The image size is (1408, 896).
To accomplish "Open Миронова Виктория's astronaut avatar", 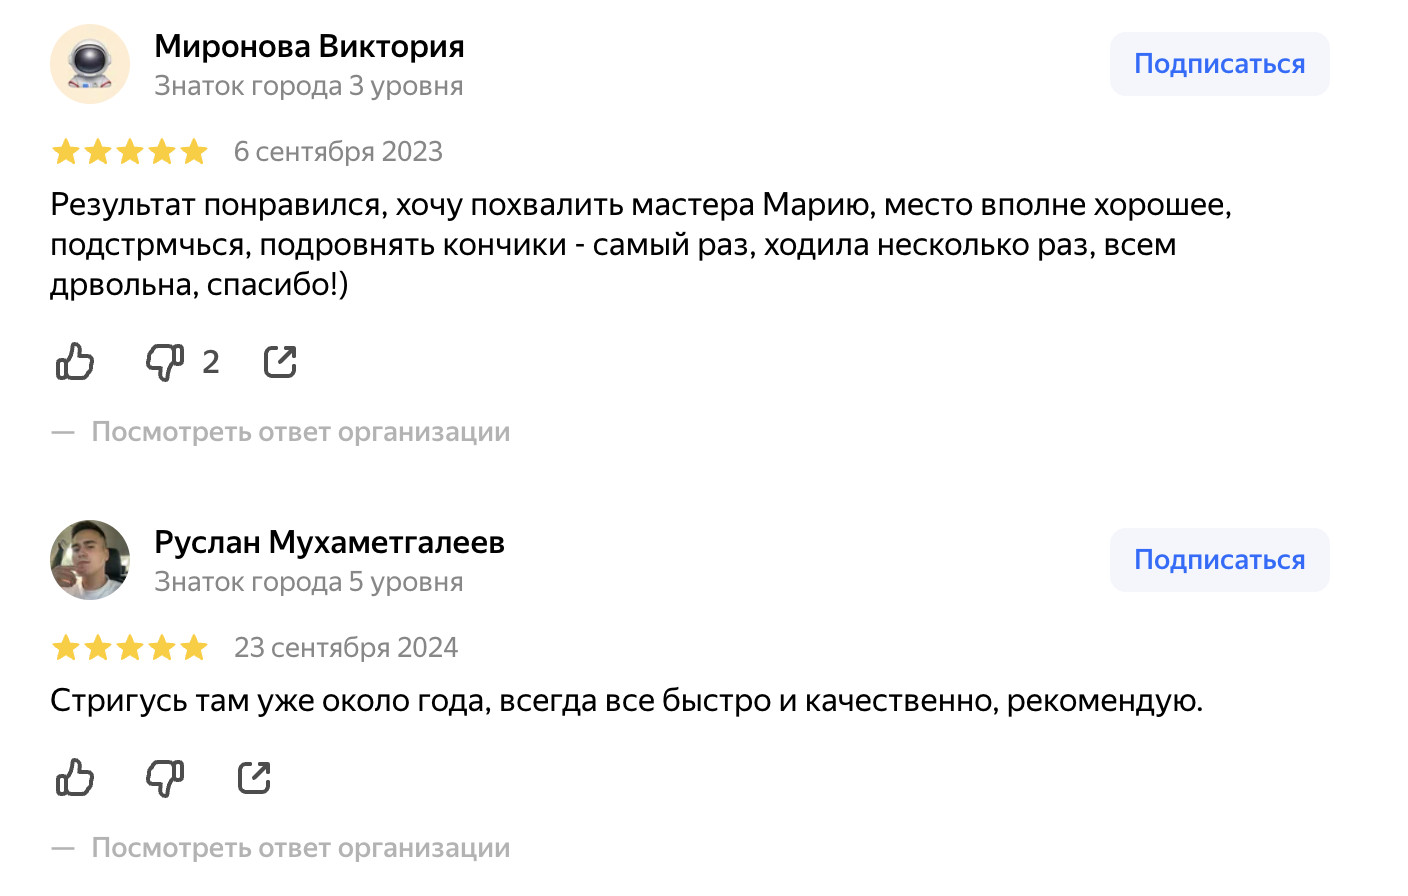I will click(x=90, y=64).
